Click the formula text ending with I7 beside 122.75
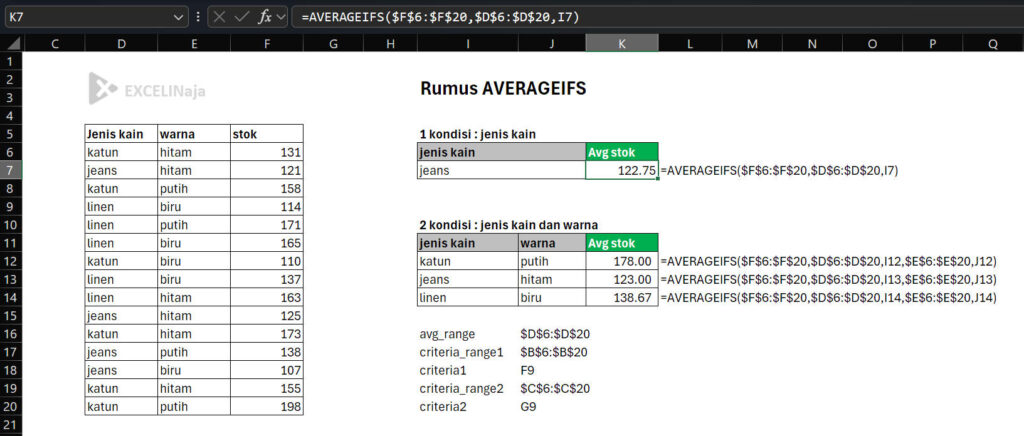 [780, 171]
